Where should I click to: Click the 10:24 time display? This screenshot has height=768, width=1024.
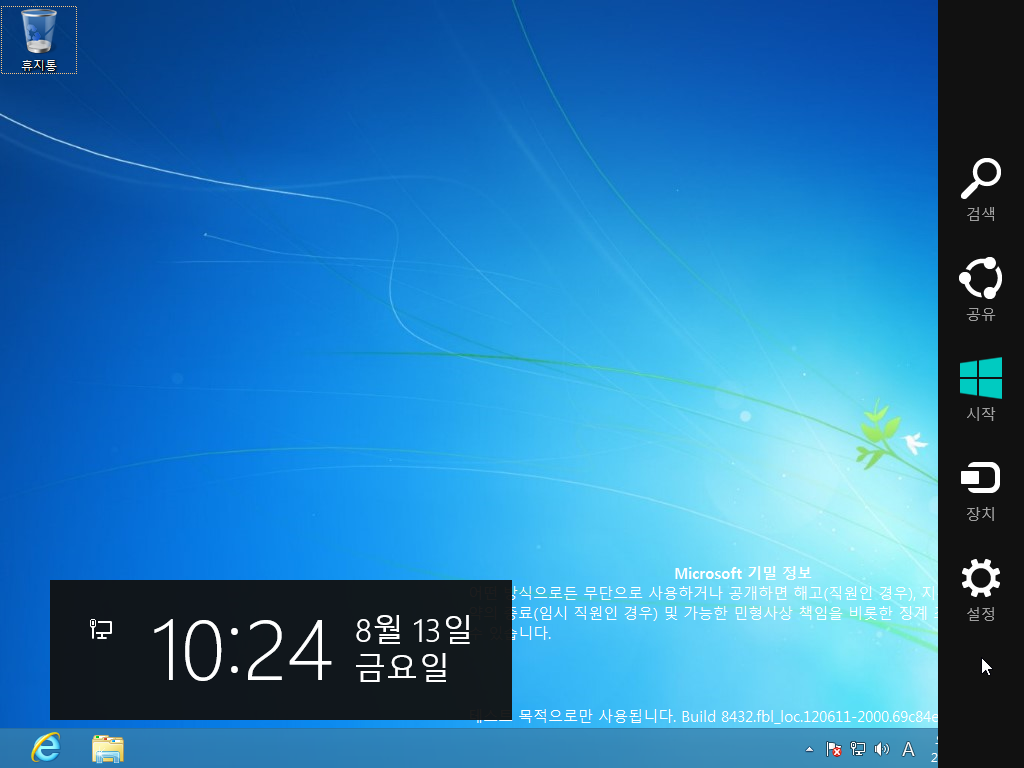coord(242,650)
